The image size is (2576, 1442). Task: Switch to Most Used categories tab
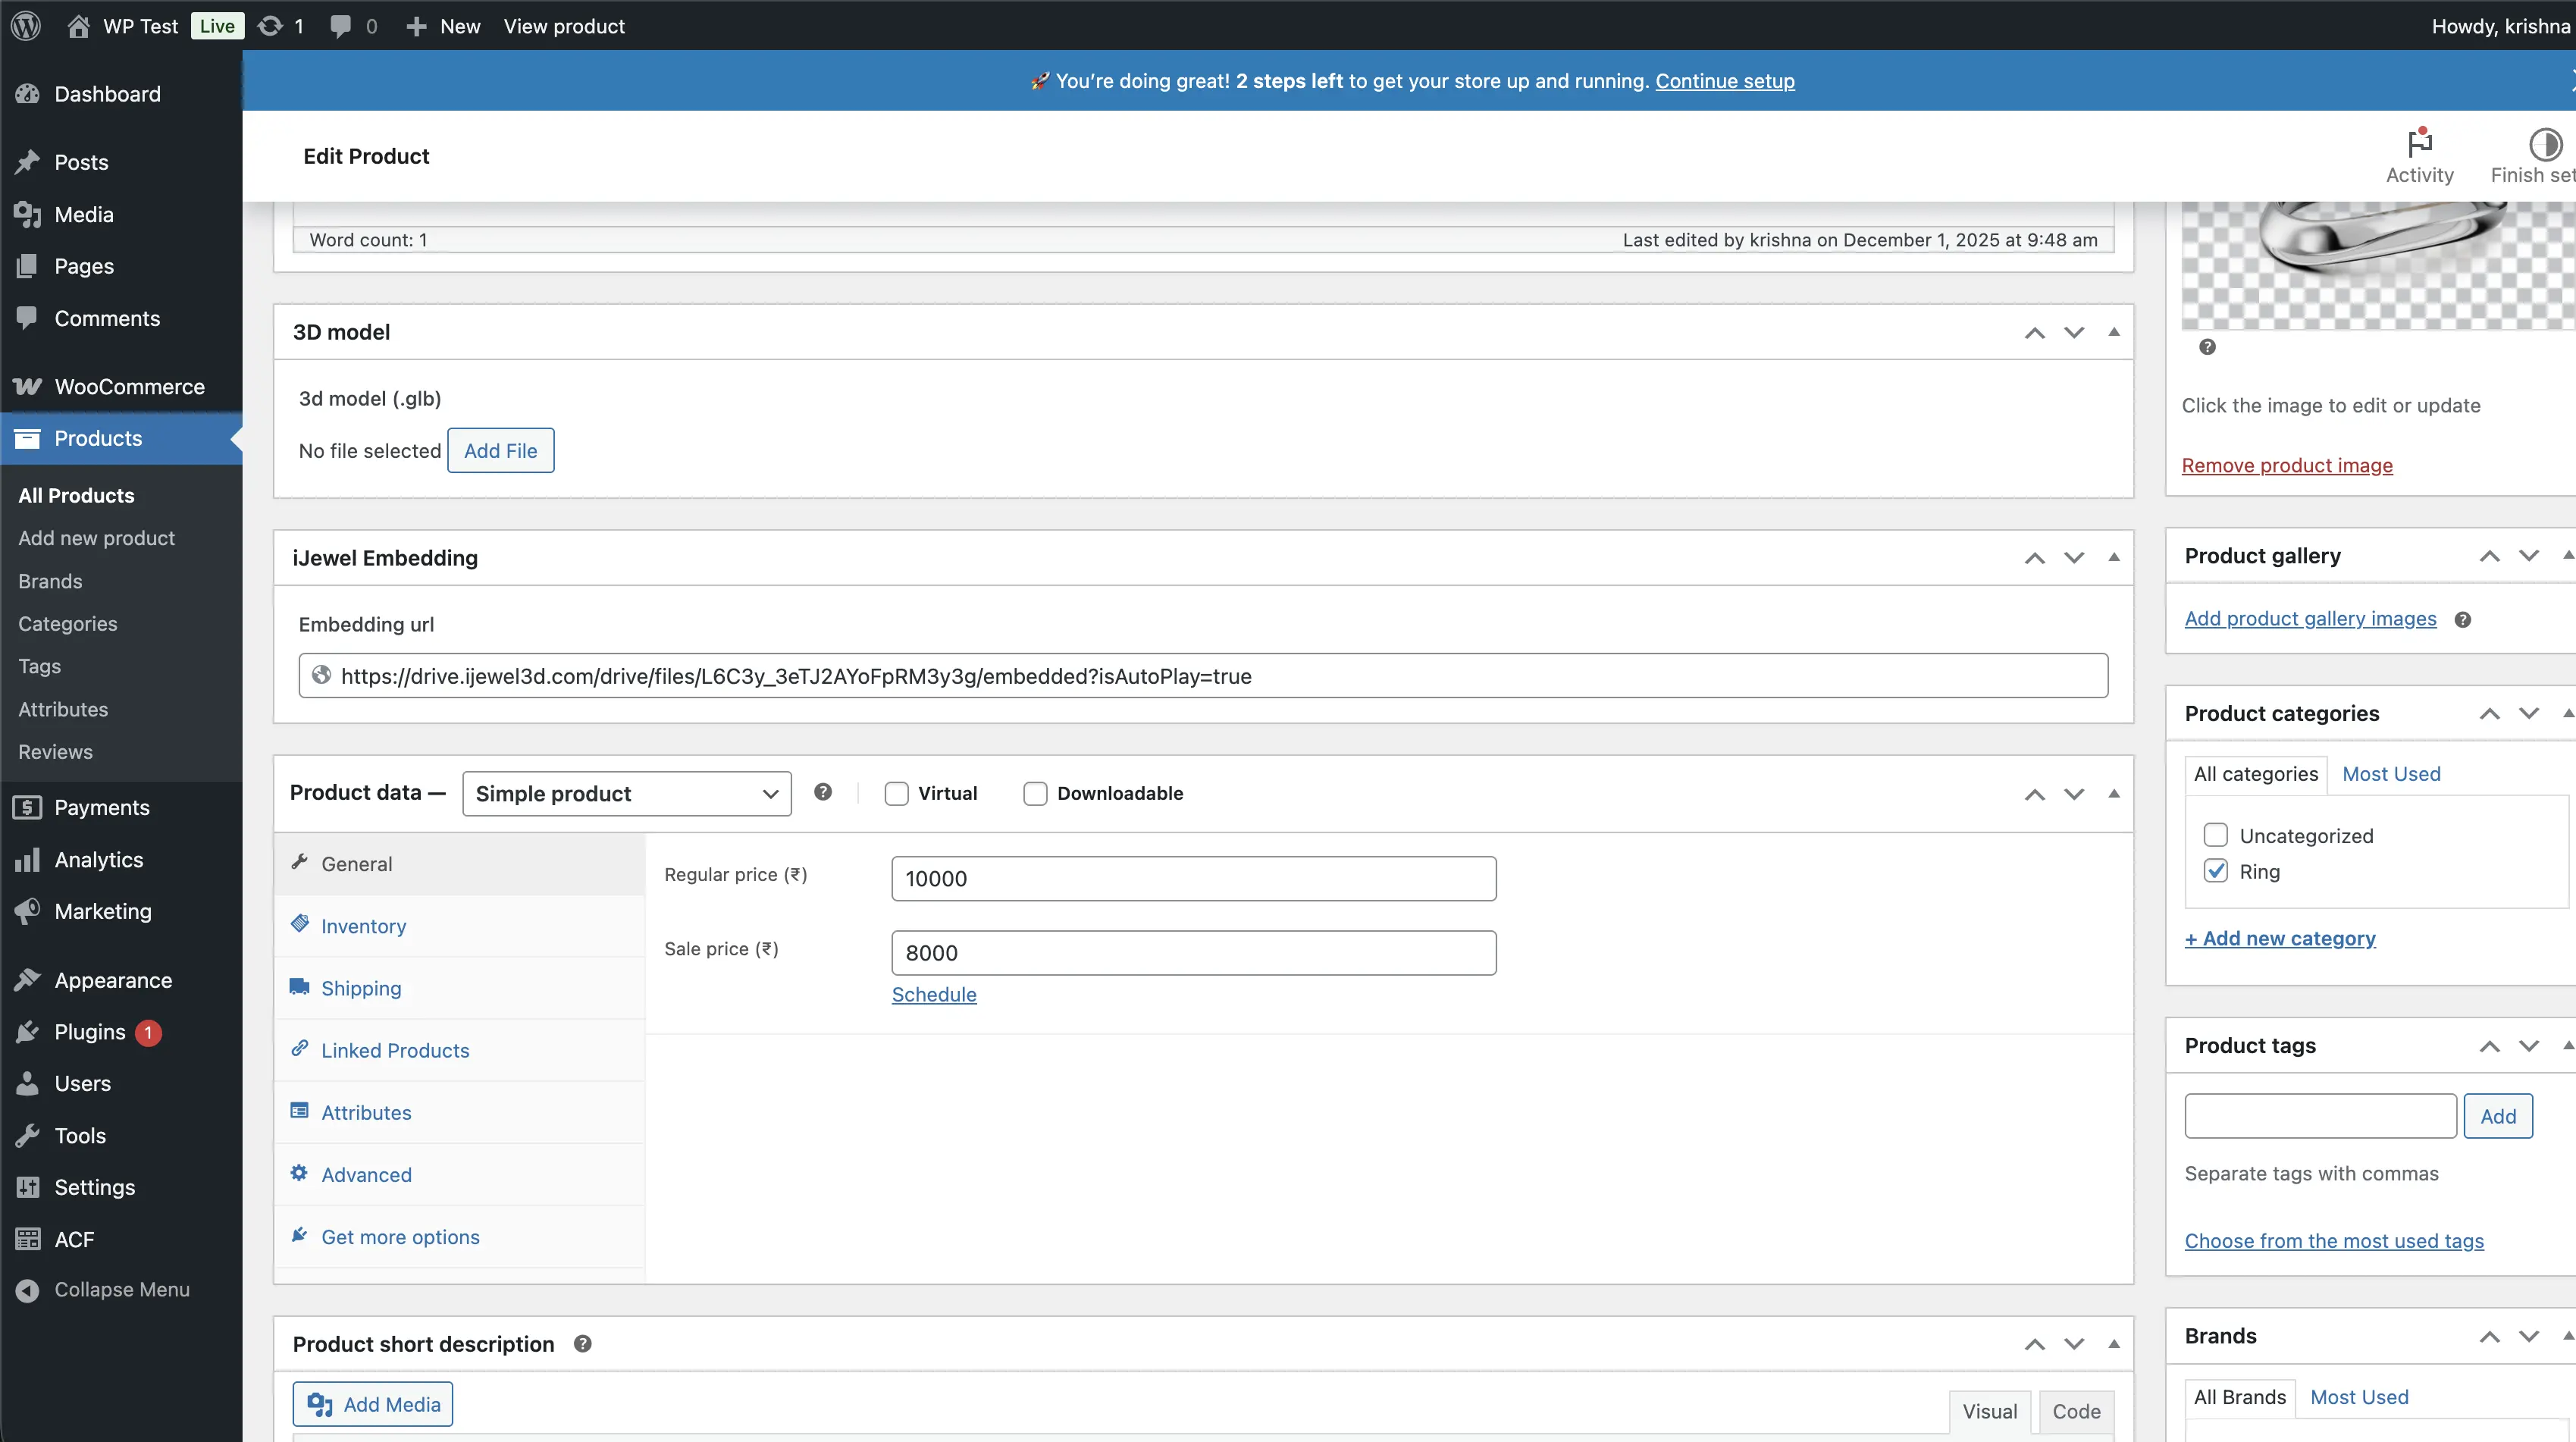tap(2391, 774)
